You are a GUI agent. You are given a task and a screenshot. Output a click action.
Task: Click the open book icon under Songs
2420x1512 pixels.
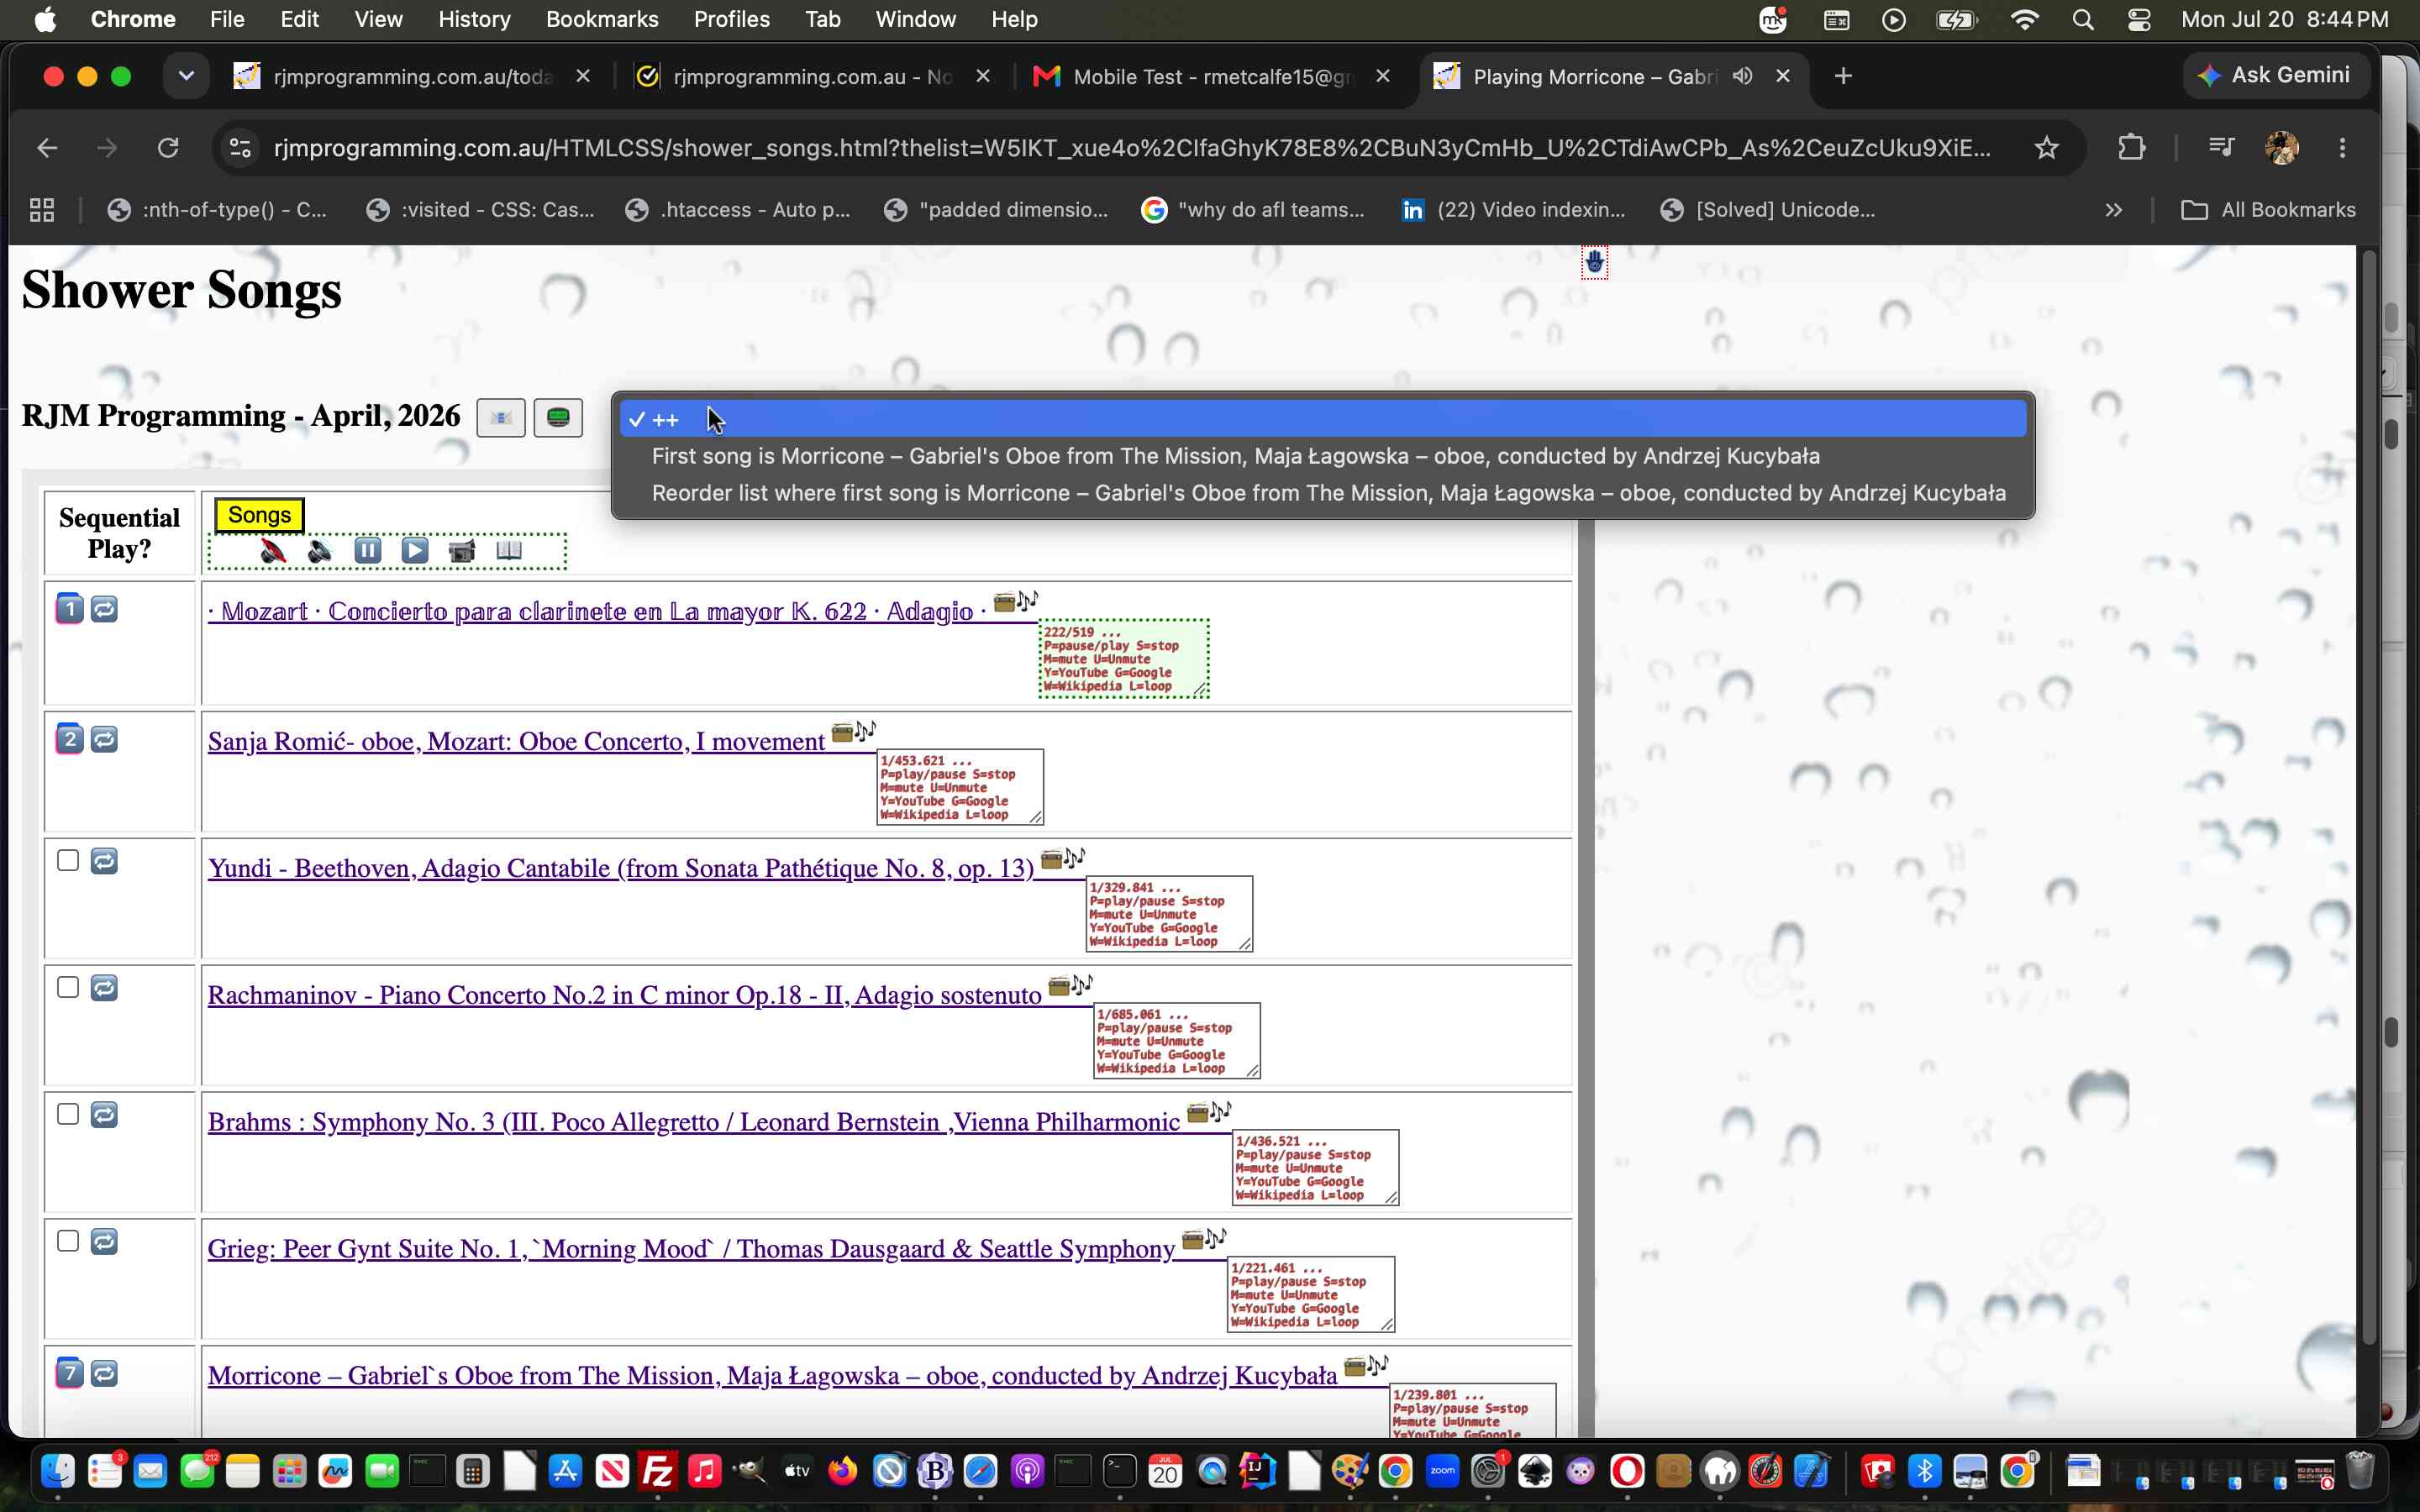tap(509, 551)
